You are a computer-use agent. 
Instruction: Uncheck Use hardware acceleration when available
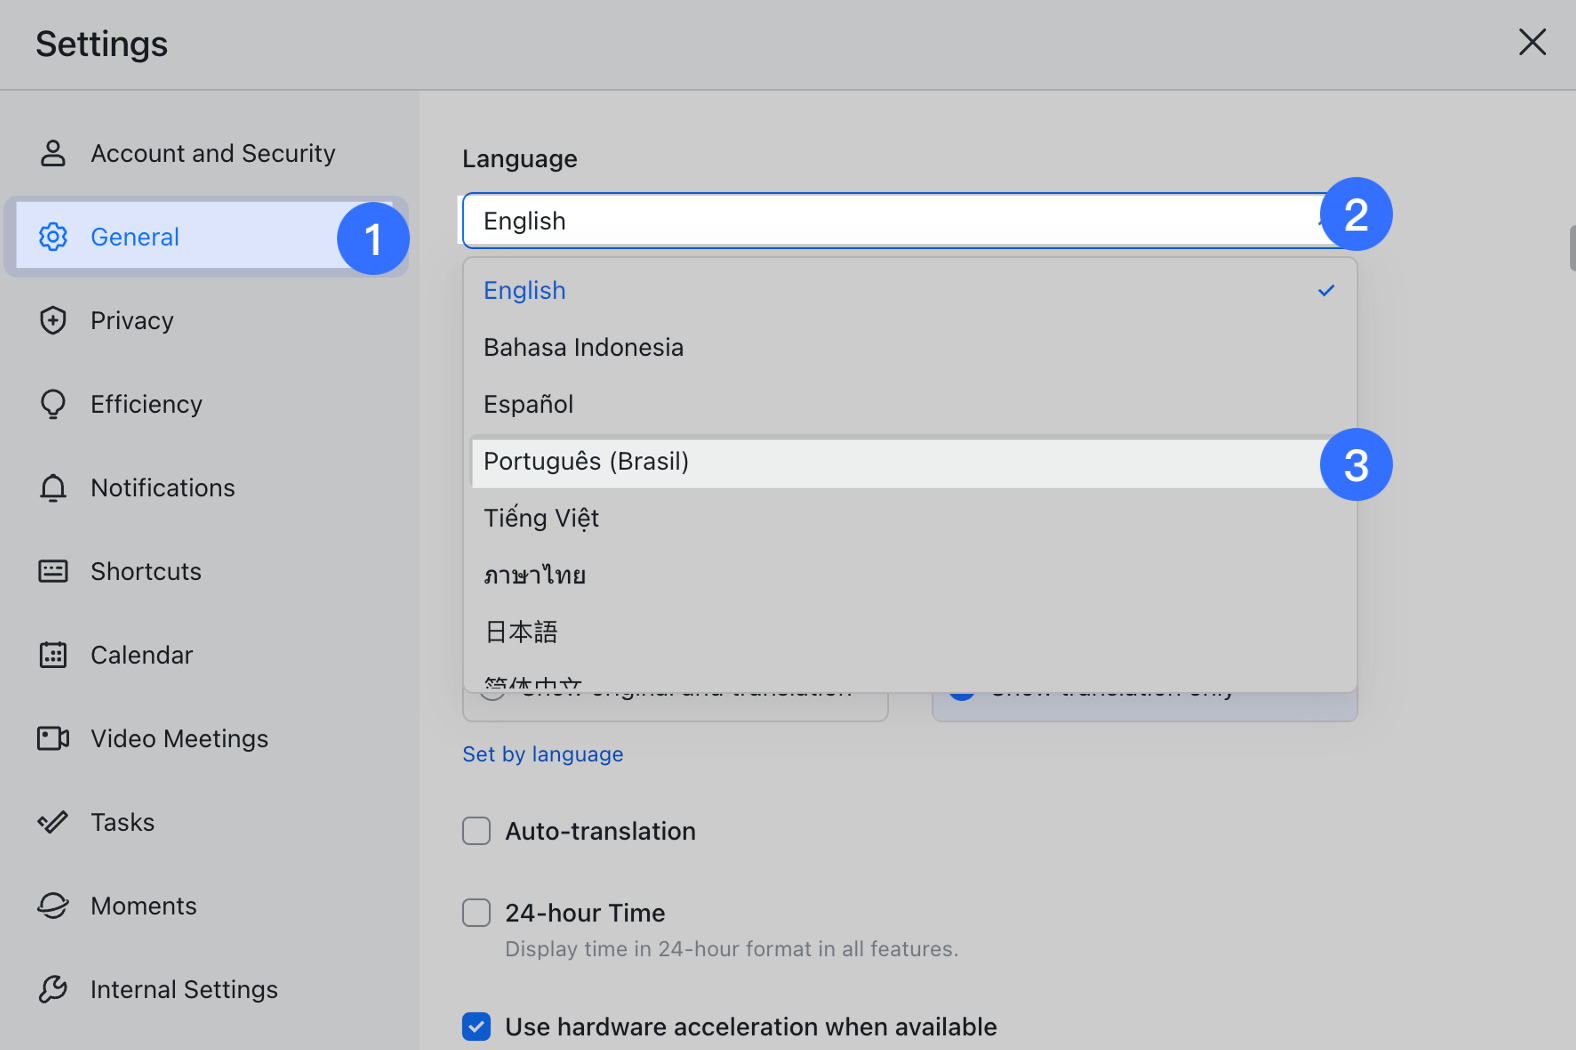pos(477,1027)
